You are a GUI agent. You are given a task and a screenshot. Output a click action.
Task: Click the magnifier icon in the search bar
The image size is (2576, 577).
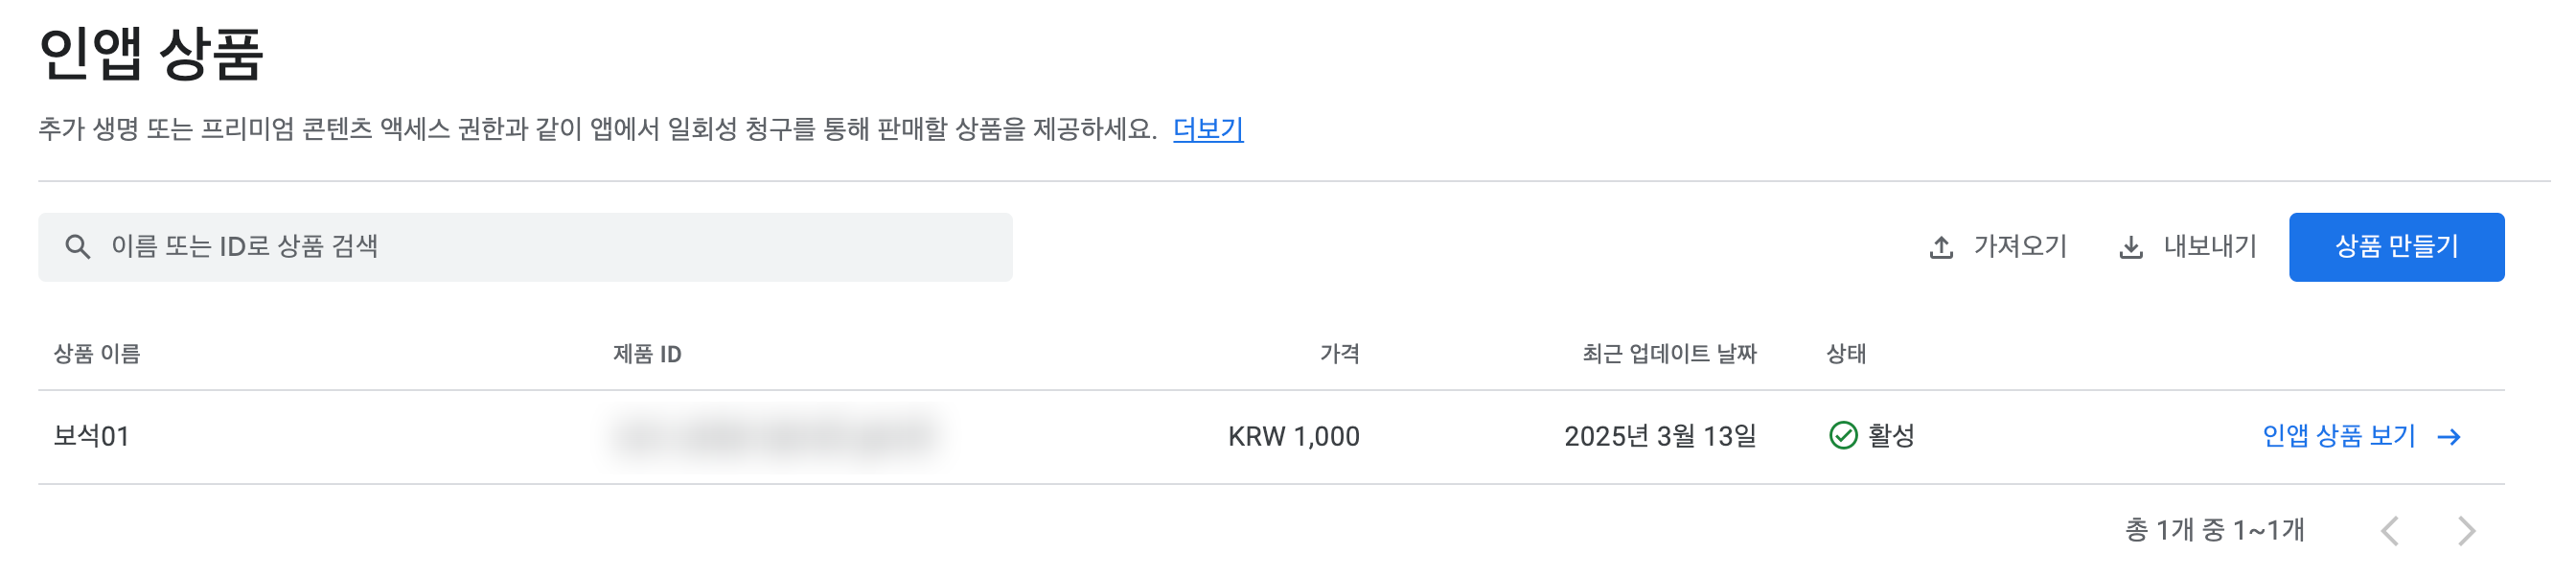click(79, 246)
